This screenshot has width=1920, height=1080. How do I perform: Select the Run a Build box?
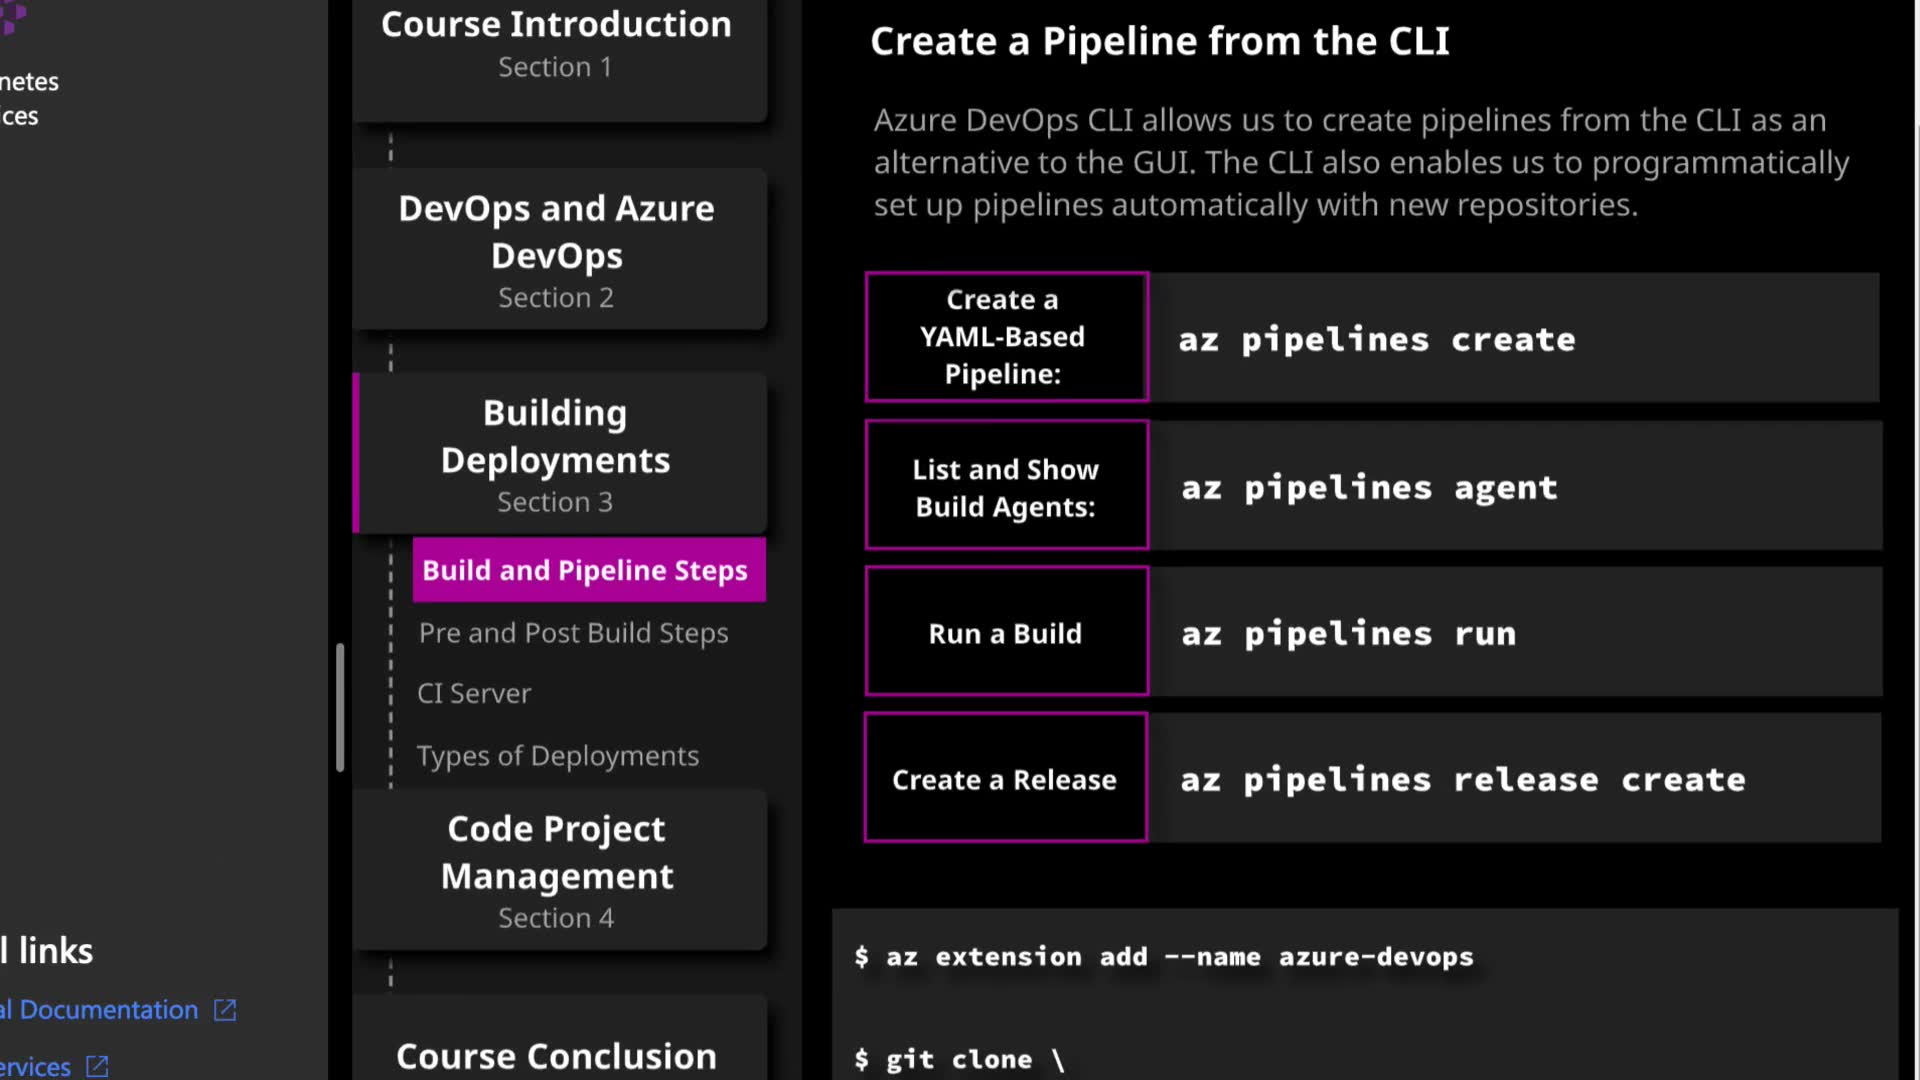click(1005, 633)
